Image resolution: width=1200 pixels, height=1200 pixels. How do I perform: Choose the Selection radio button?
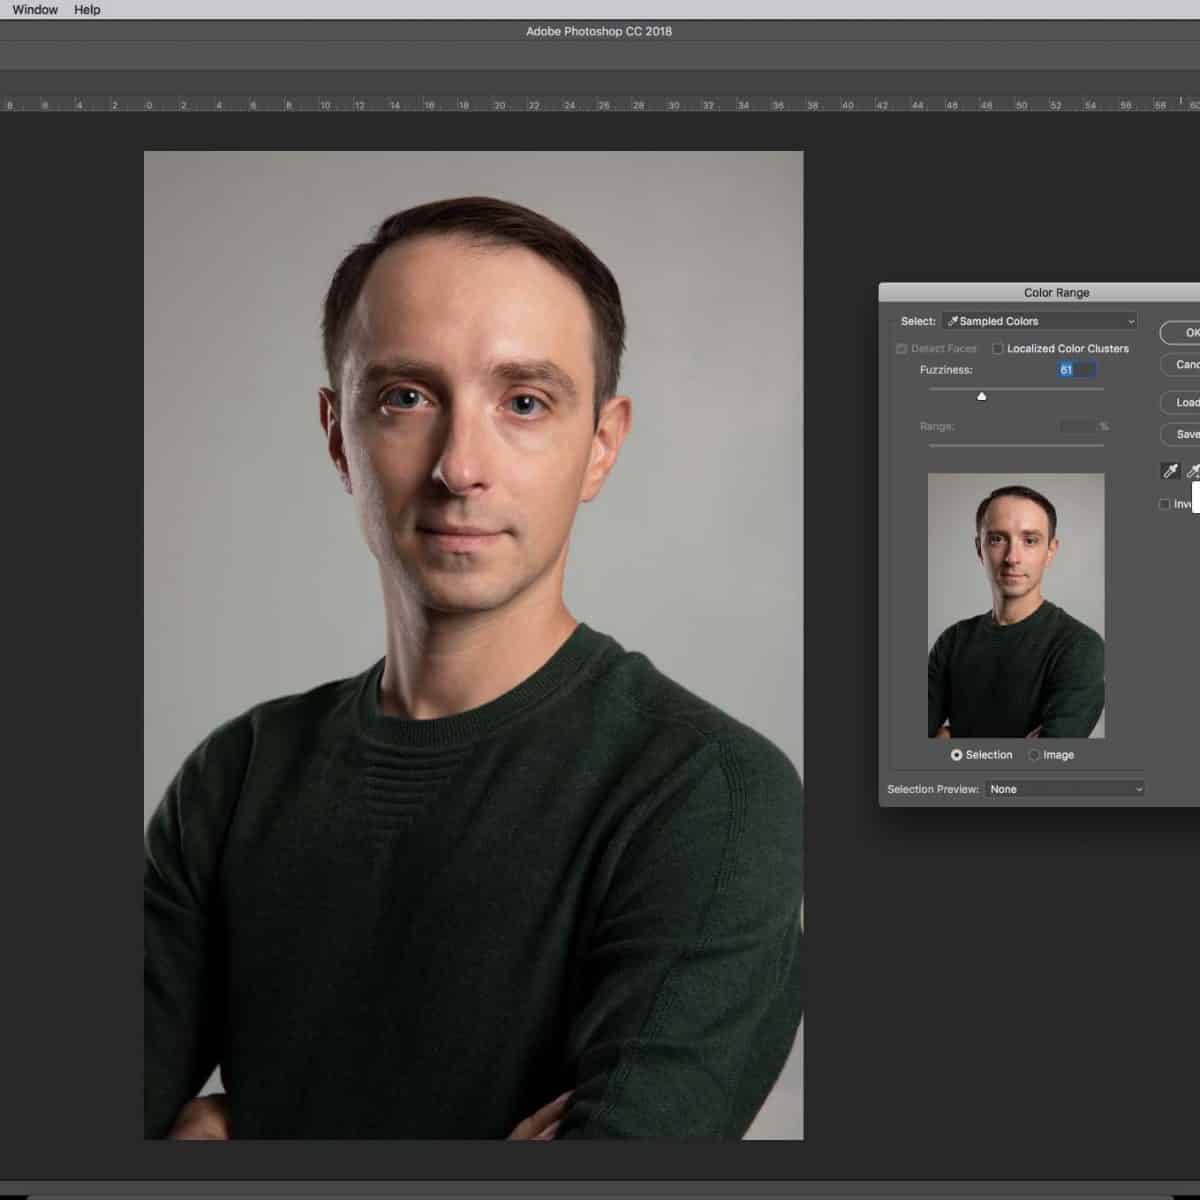point(957,755)
